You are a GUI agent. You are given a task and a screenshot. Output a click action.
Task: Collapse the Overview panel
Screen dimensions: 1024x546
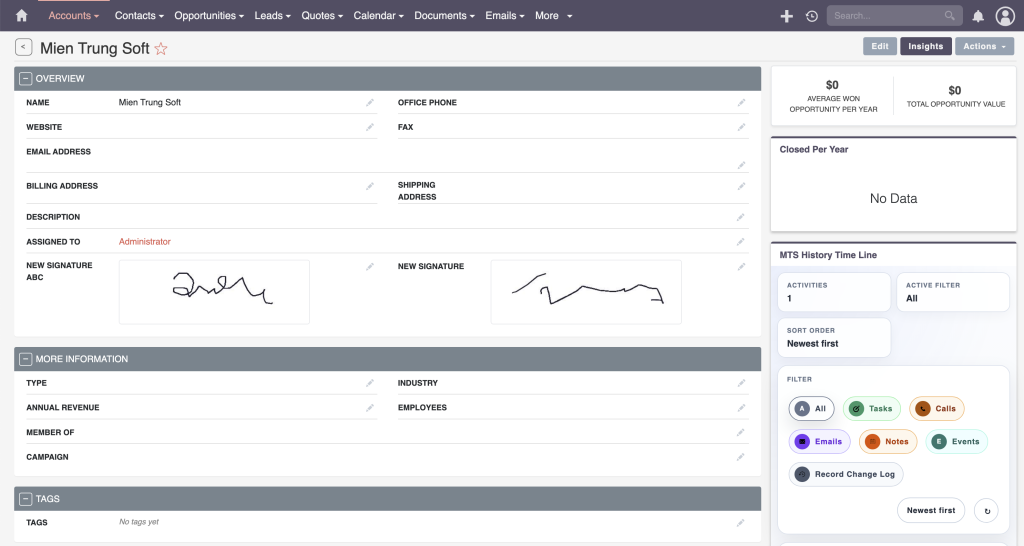(x=25, y=78)
